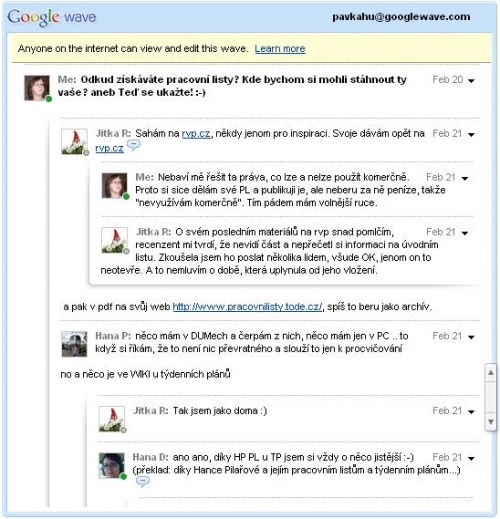Open menu arrow on Hana D's message
The width and height of the screenshot is (500, 519).
pos(471,459)
